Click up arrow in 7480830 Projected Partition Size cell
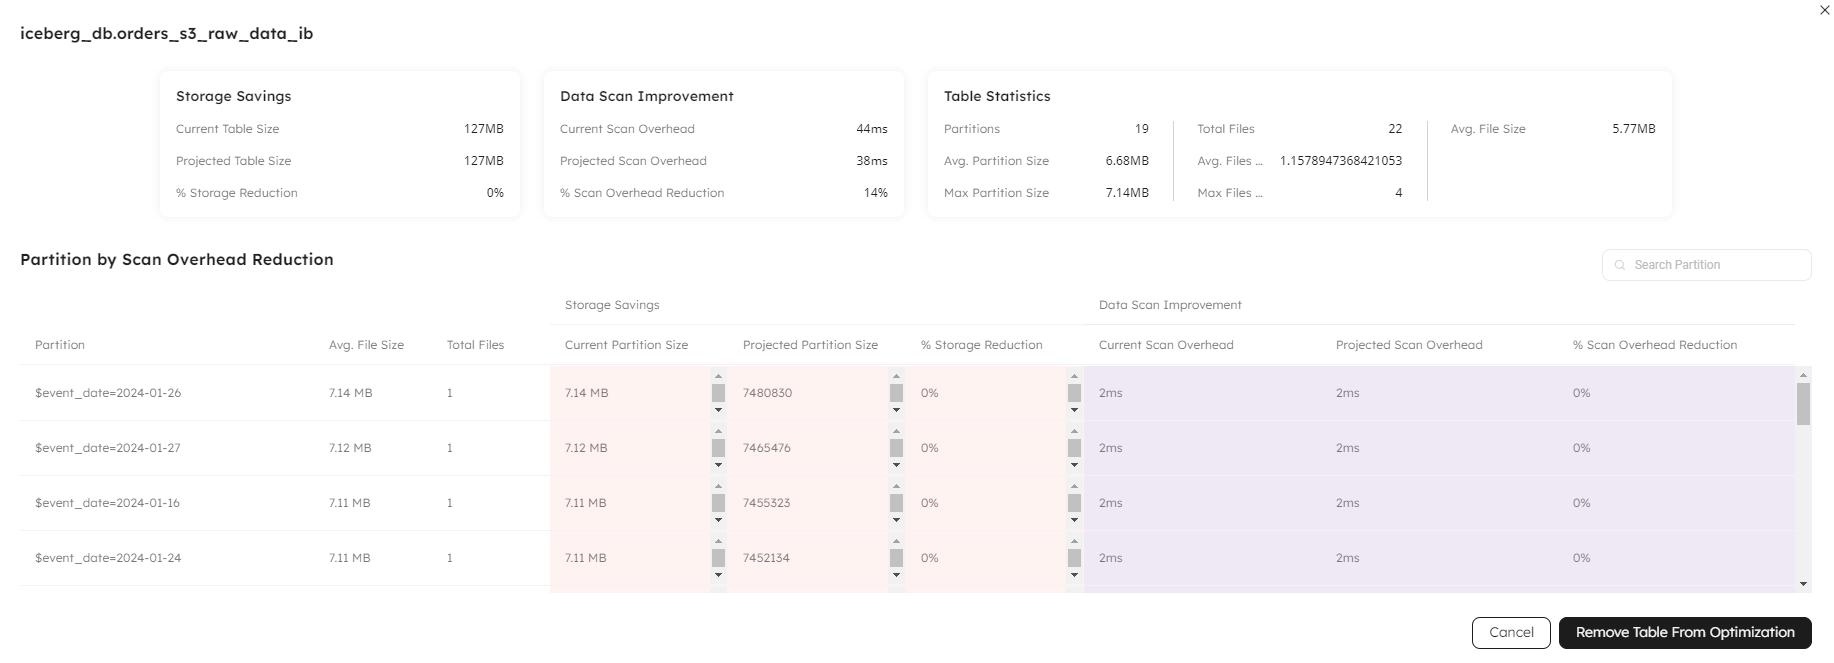Screen dimensions: 1834x663 click(x=896, y=376)
